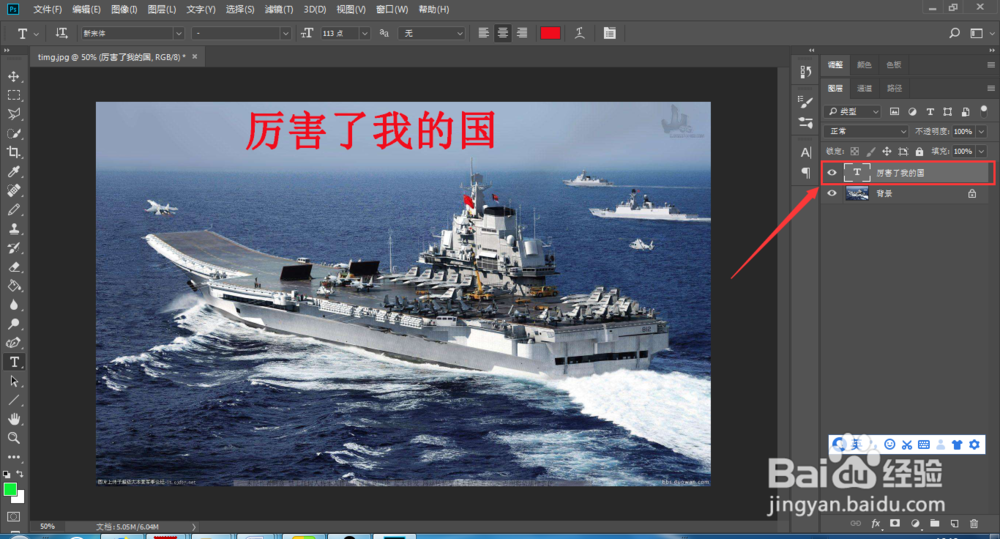Viewport: 1000px width, 539px height.
Task: Toggle lock image pixels brush icon
Action: point(871,151)
